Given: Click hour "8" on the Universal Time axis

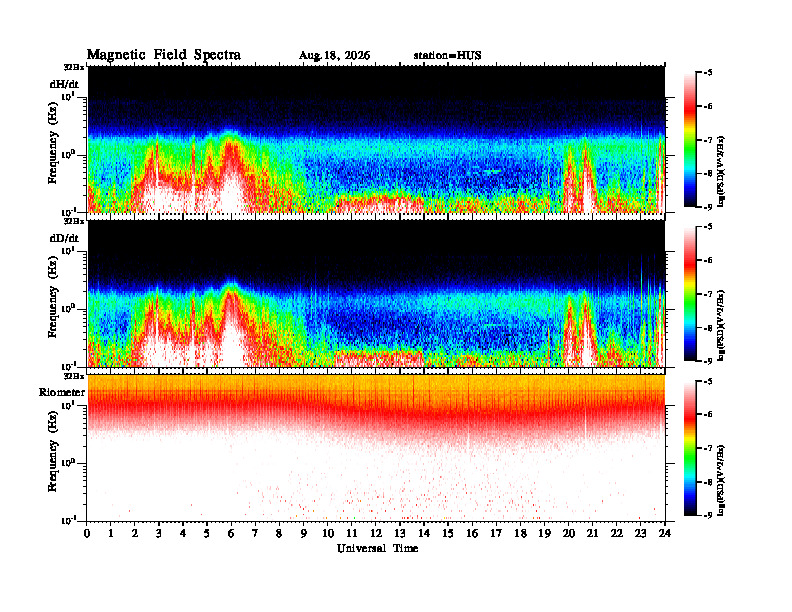Looking at the screenshot, I should point(279,533).
